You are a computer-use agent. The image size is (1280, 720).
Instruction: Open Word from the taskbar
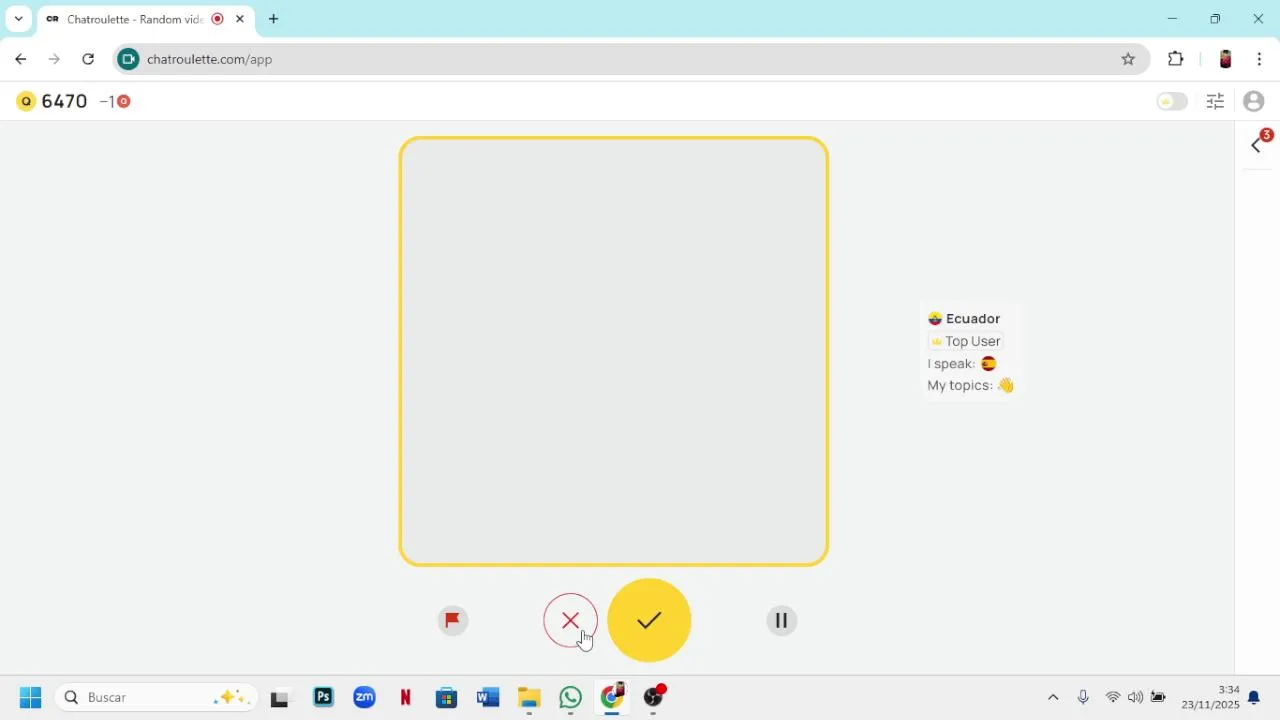click(x=488, y=698)
